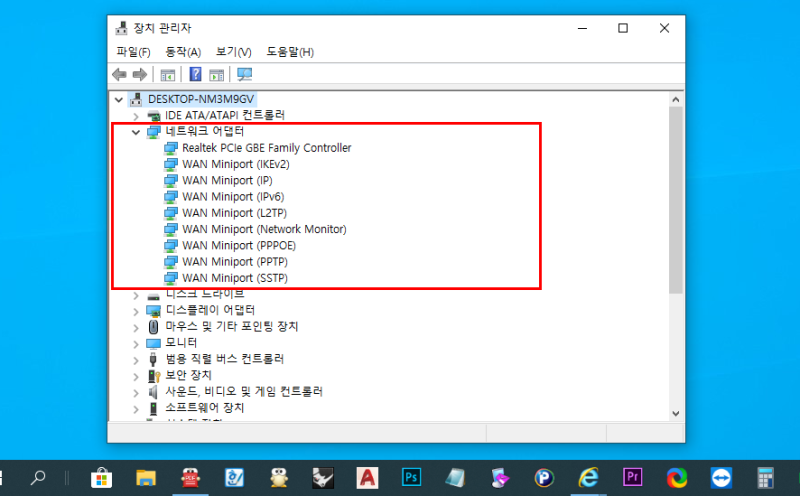Expand the 소프트웨어 장치 node
Viewport: 800px width, 496px height.
click(136, 409)
